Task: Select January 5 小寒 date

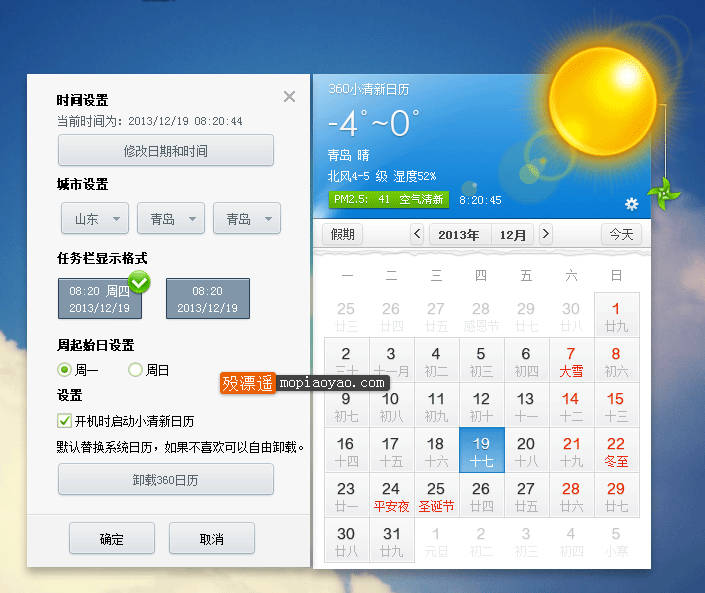Action: [616, 540]
